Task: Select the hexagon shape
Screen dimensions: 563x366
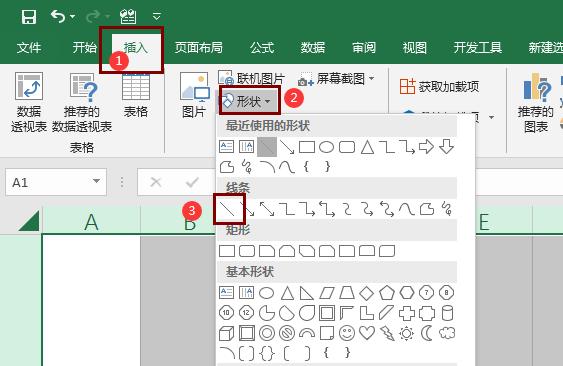Action: (x=407, y=293)
